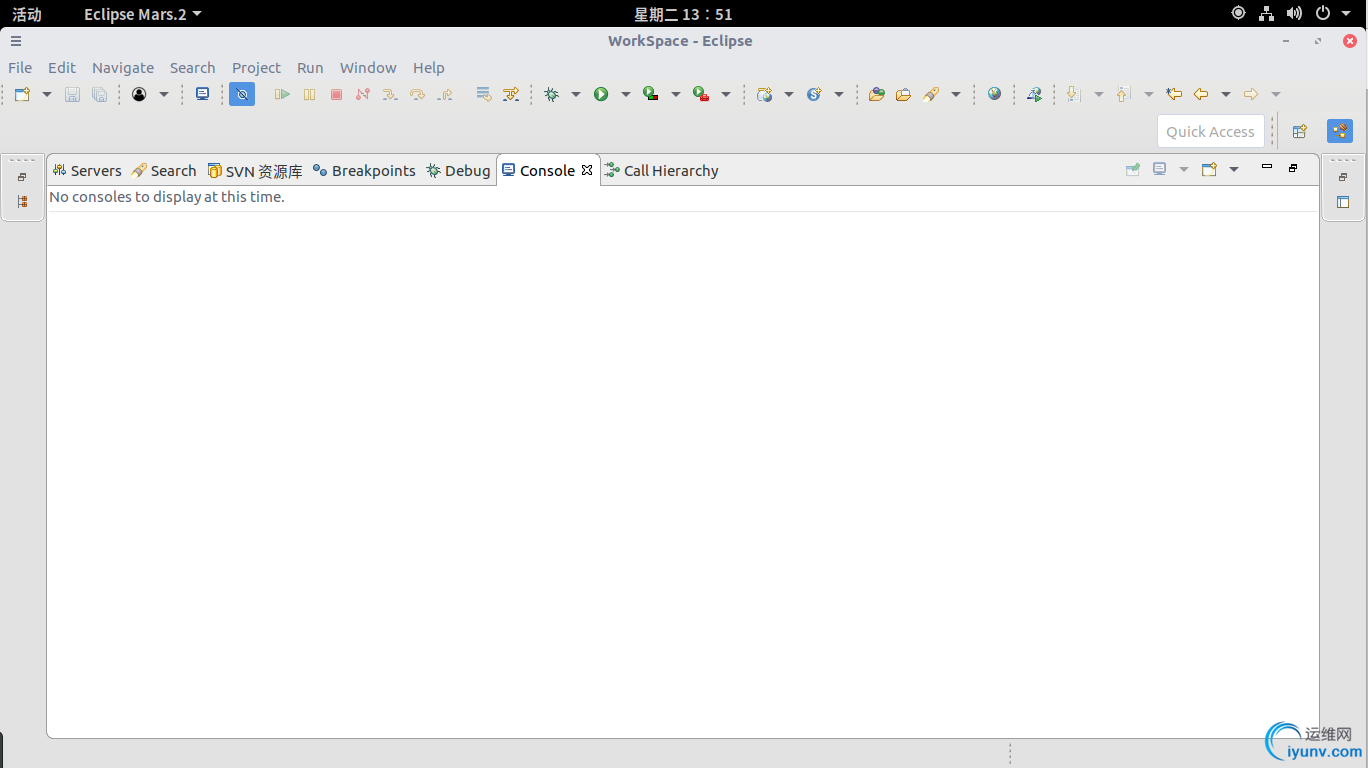Open the Run configurations dropdown arrow
The height and width of the screenshot is (768, 1368).
point(625,94)
